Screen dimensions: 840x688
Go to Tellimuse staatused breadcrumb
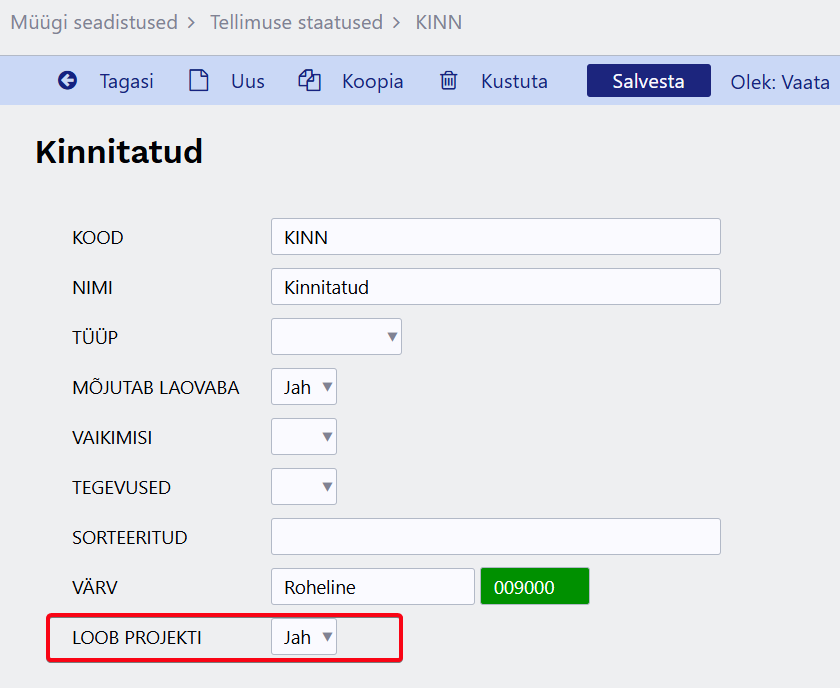296,21
